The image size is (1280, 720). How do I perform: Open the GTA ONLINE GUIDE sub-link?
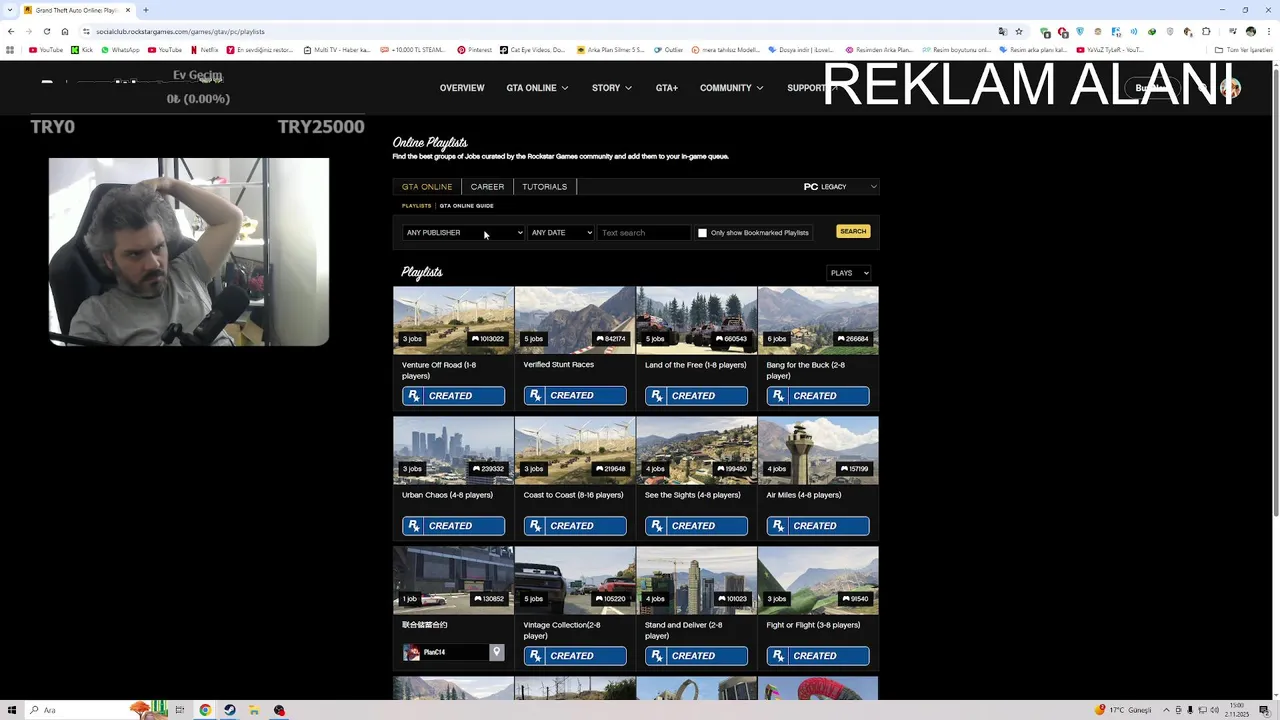(x=466, y=206)
